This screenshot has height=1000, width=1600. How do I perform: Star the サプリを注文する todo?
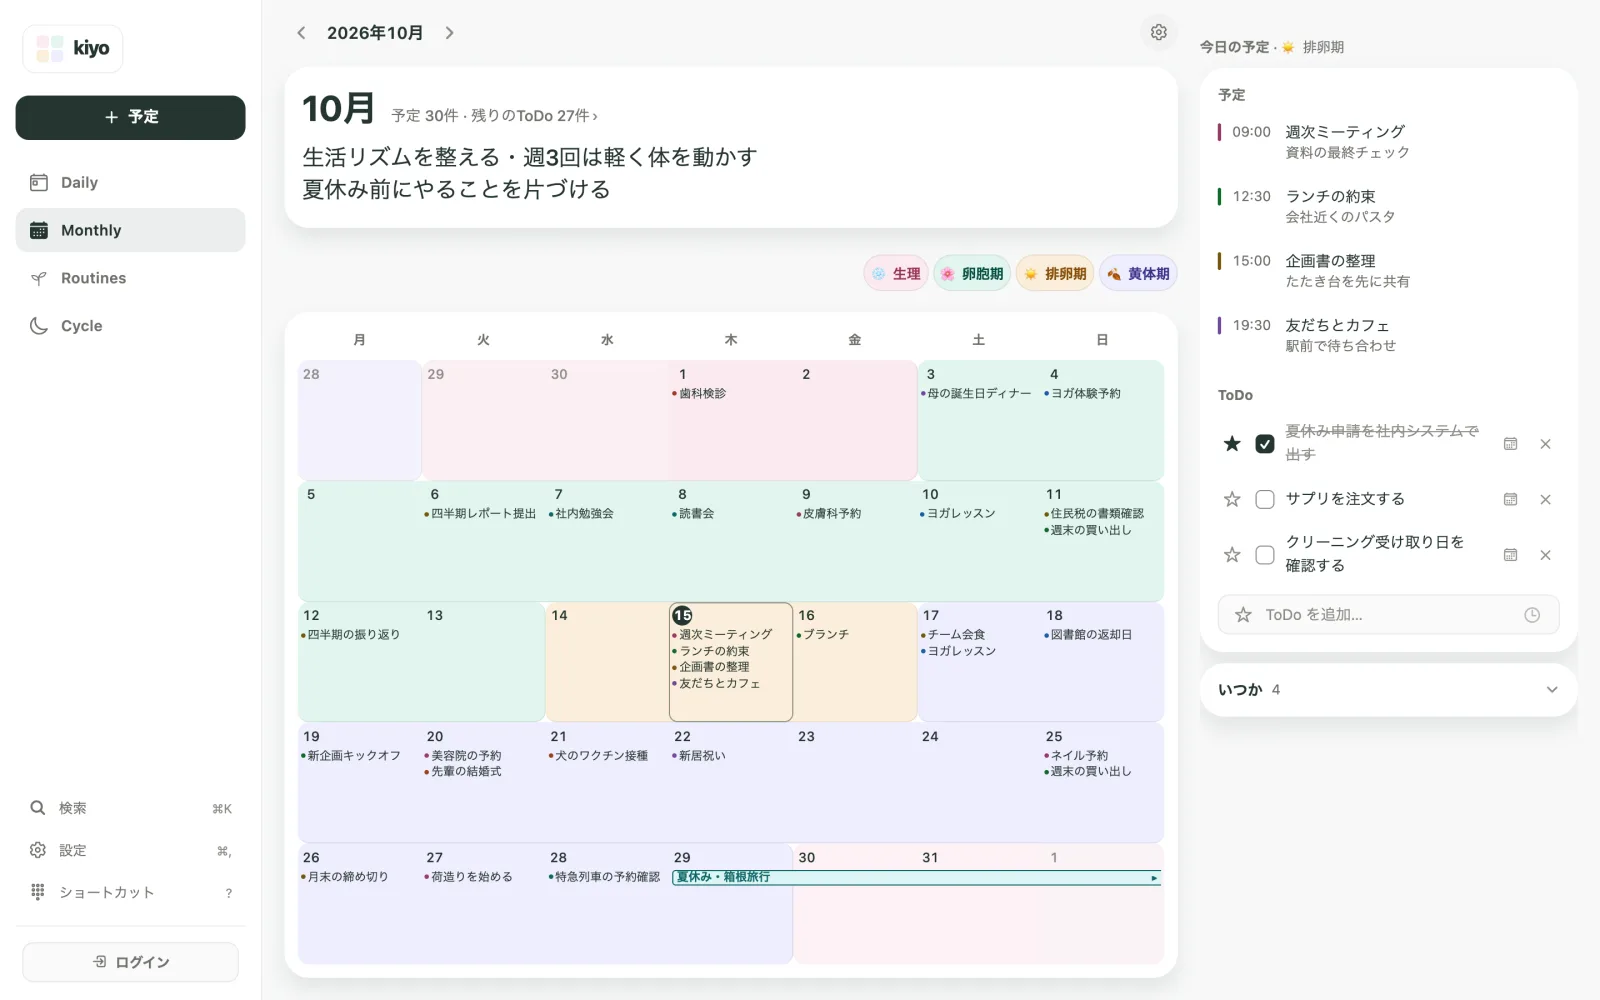1232,499
